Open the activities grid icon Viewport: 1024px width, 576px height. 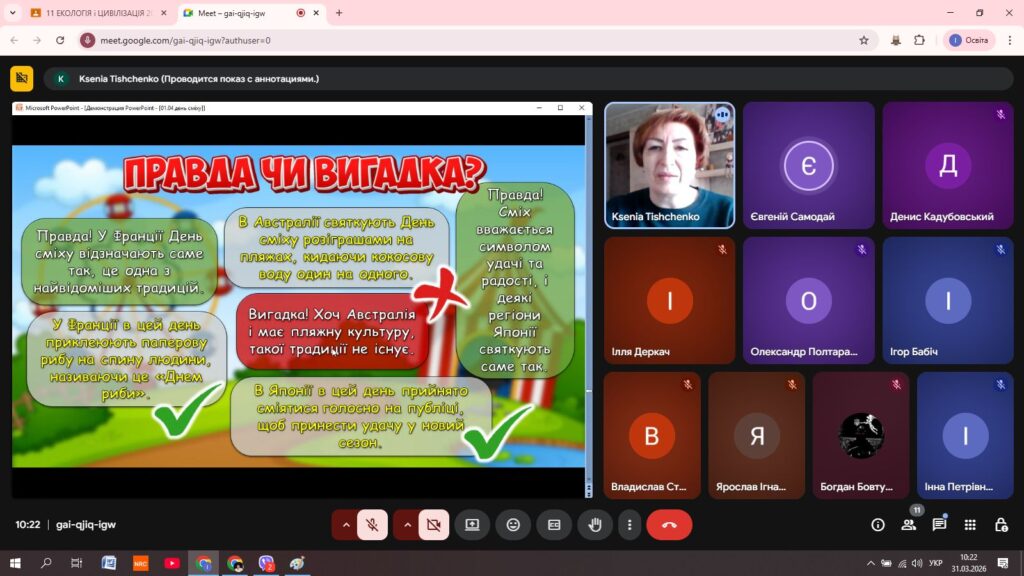(970, 525)
